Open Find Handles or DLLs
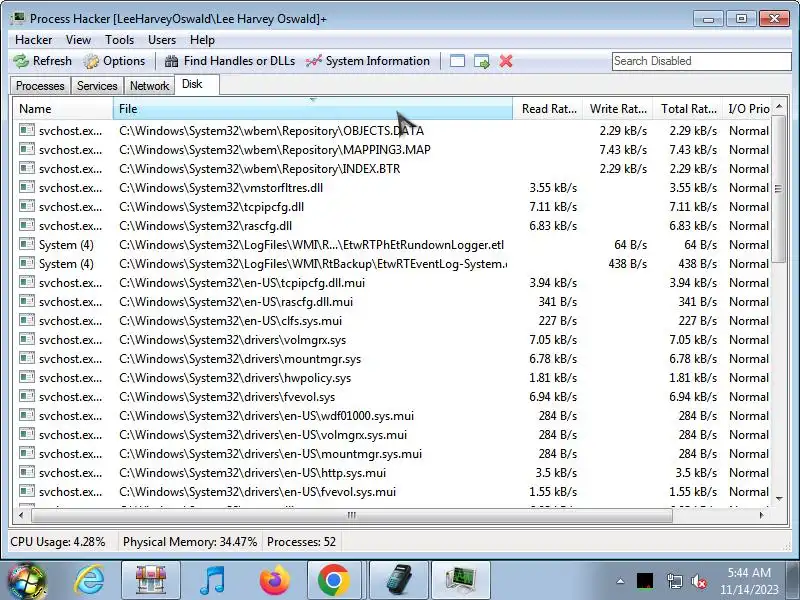The height and width of the screenshot is (600, 800). coord(230,61)
